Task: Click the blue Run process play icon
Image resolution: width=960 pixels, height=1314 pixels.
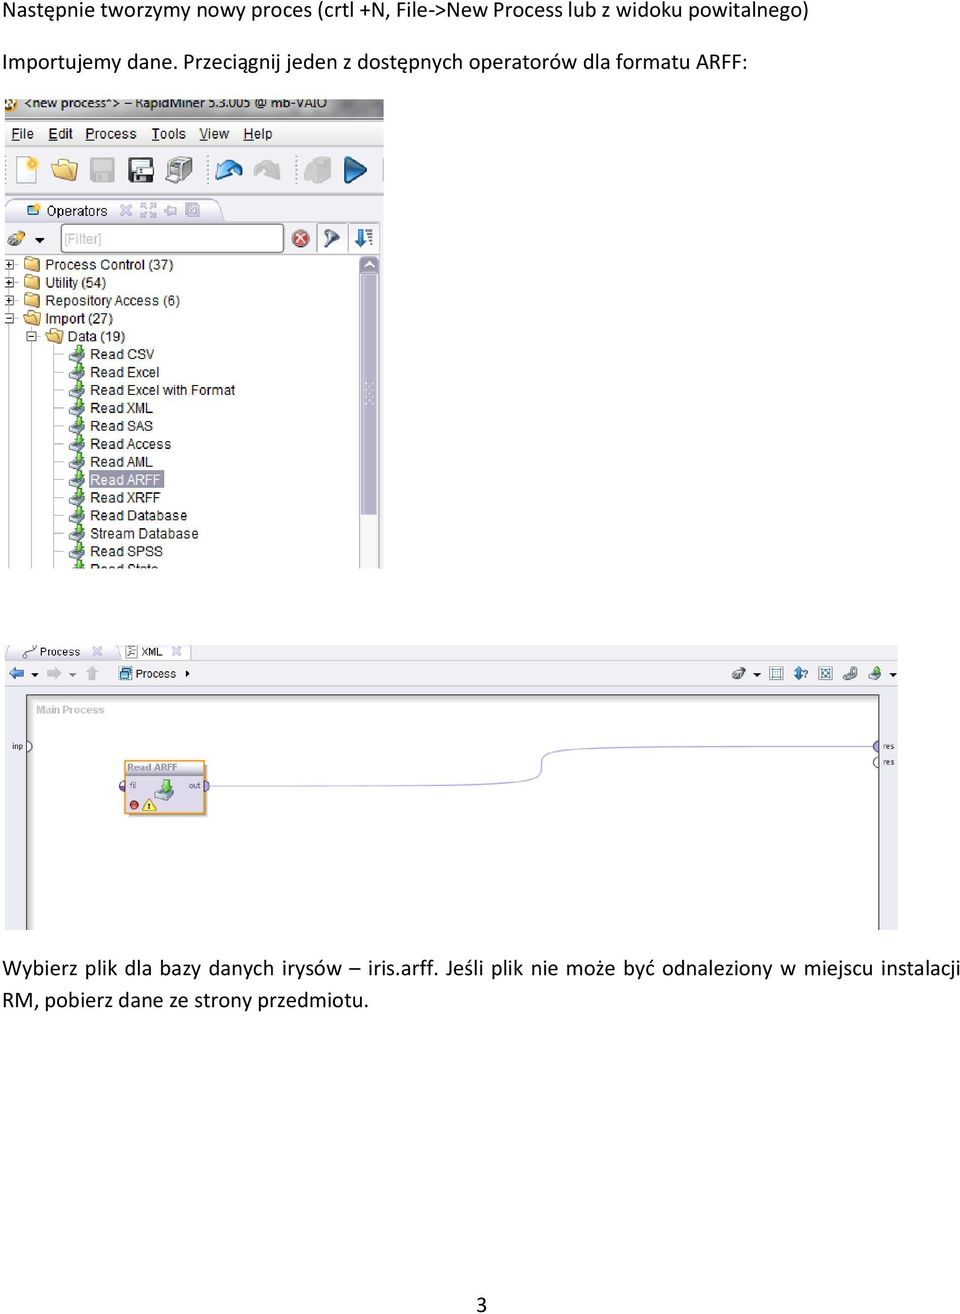Action: [355, 170]
